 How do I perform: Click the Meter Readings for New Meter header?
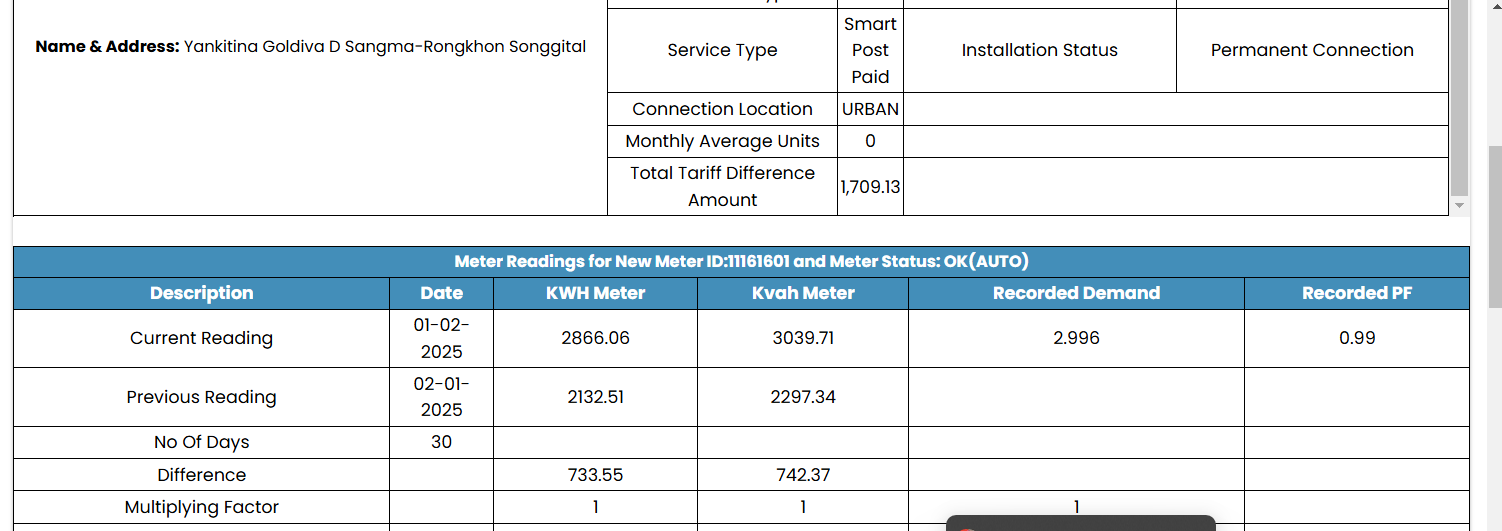741,262
